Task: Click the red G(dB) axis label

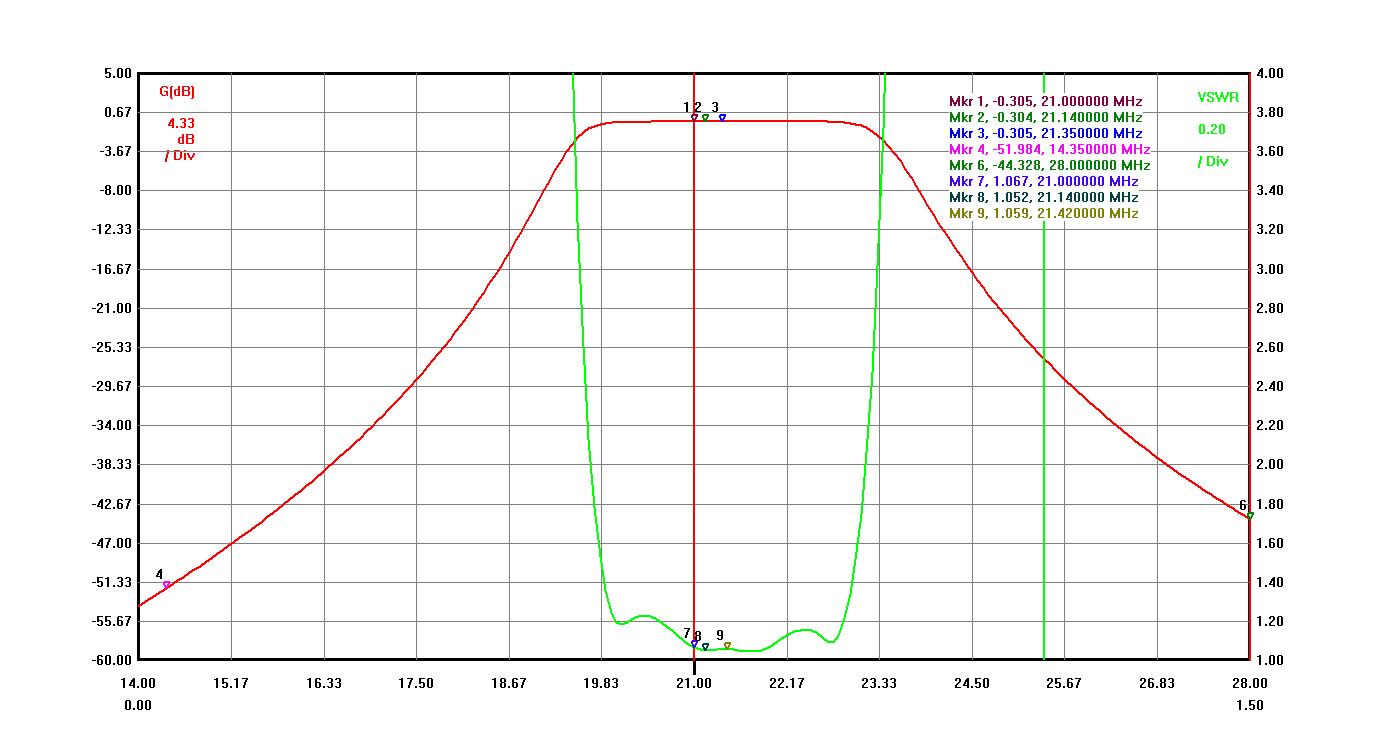Action: point(177,91)
